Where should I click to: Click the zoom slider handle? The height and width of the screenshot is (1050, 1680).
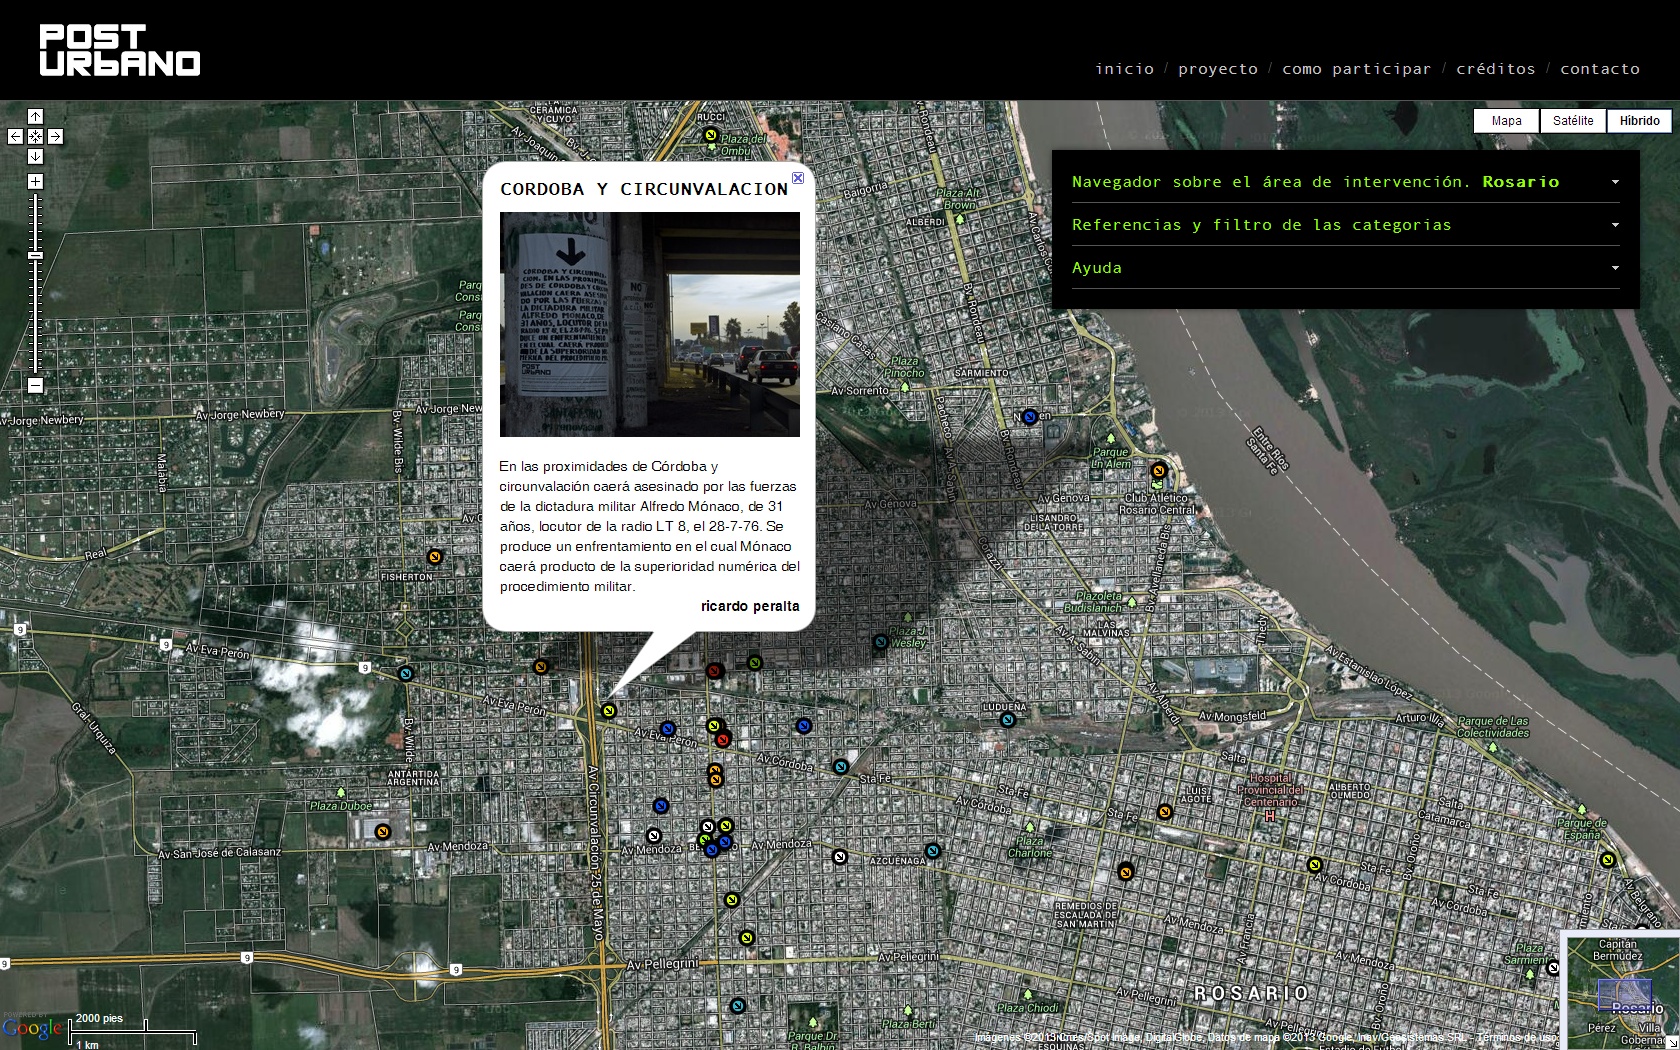(35, 256)
